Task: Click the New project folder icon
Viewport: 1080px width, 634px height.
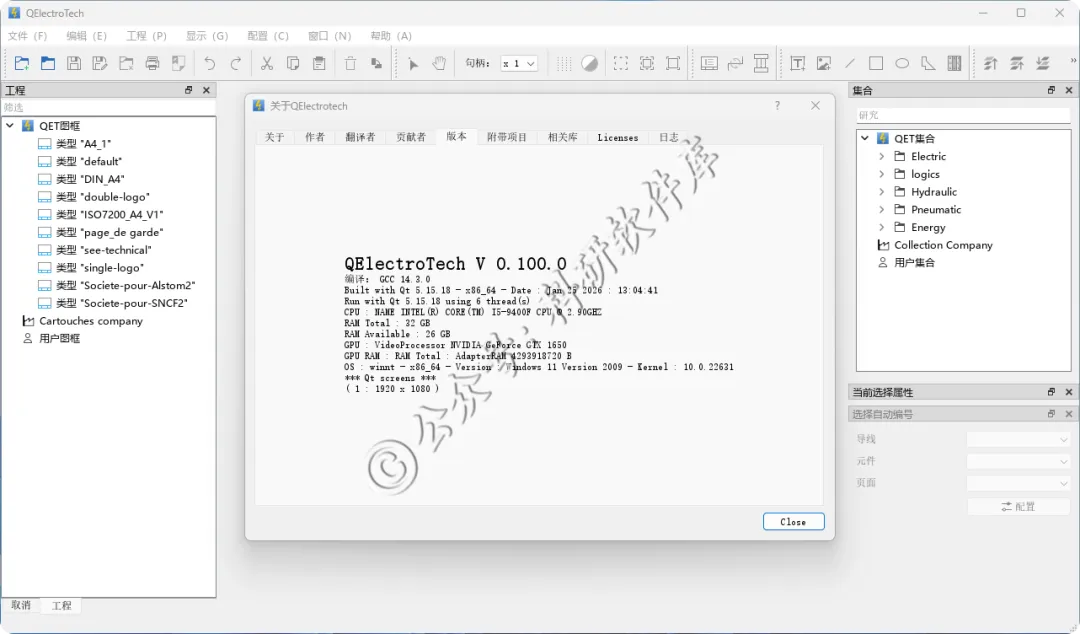Action: tap(22, 63)
